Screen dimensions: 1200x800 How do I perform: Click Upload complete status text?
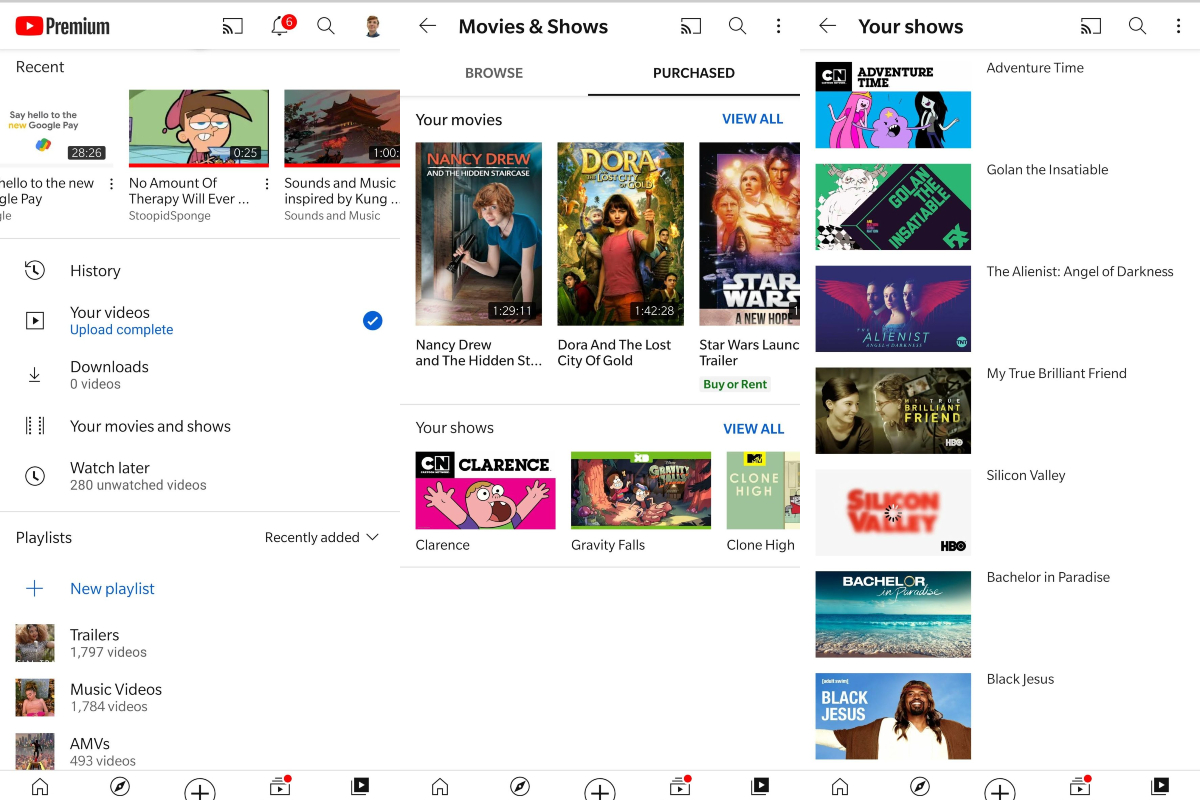pyautogui.click(x=122, y=330)
